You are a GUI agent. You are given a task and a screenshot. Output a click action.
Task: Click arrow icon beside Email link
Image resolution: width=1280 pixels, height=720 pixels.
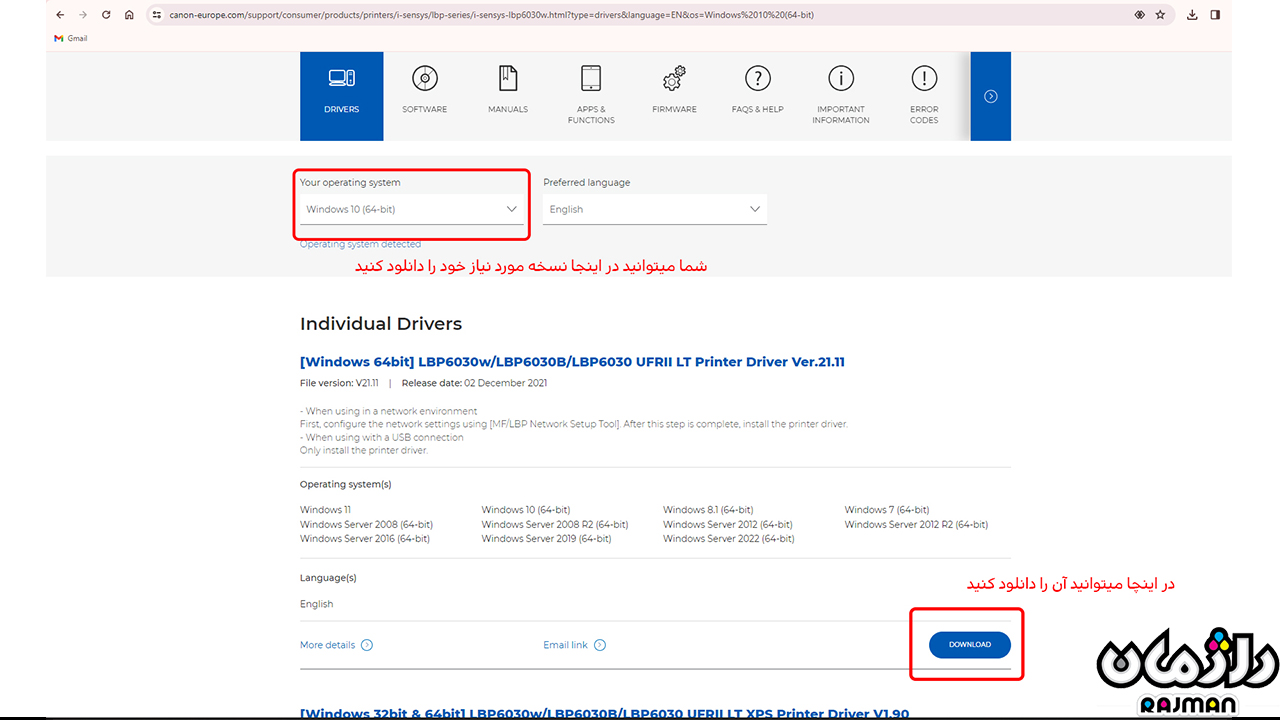coord(600,645)
